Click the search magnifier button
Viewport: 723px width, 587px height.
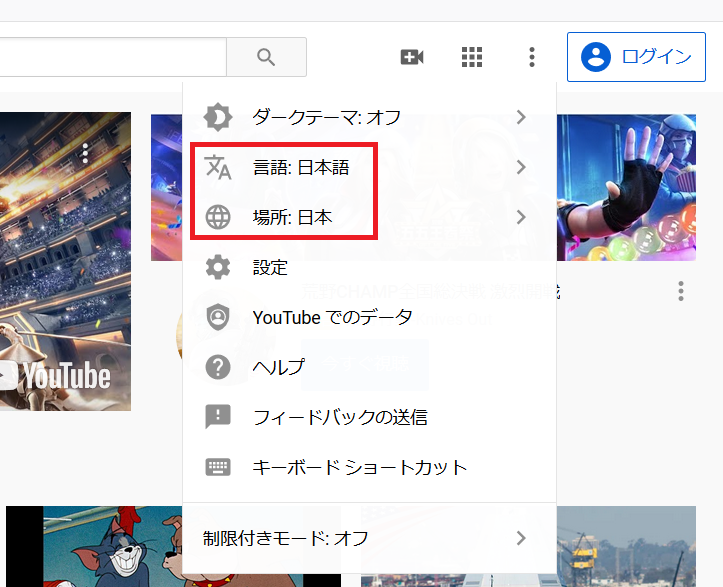[x=267, y=57]
